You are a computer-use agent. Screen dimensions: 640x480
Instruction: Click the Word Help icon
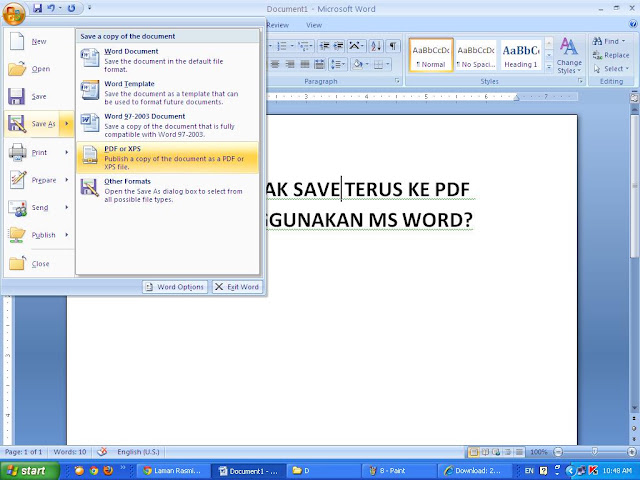click(x=633, y=25)
